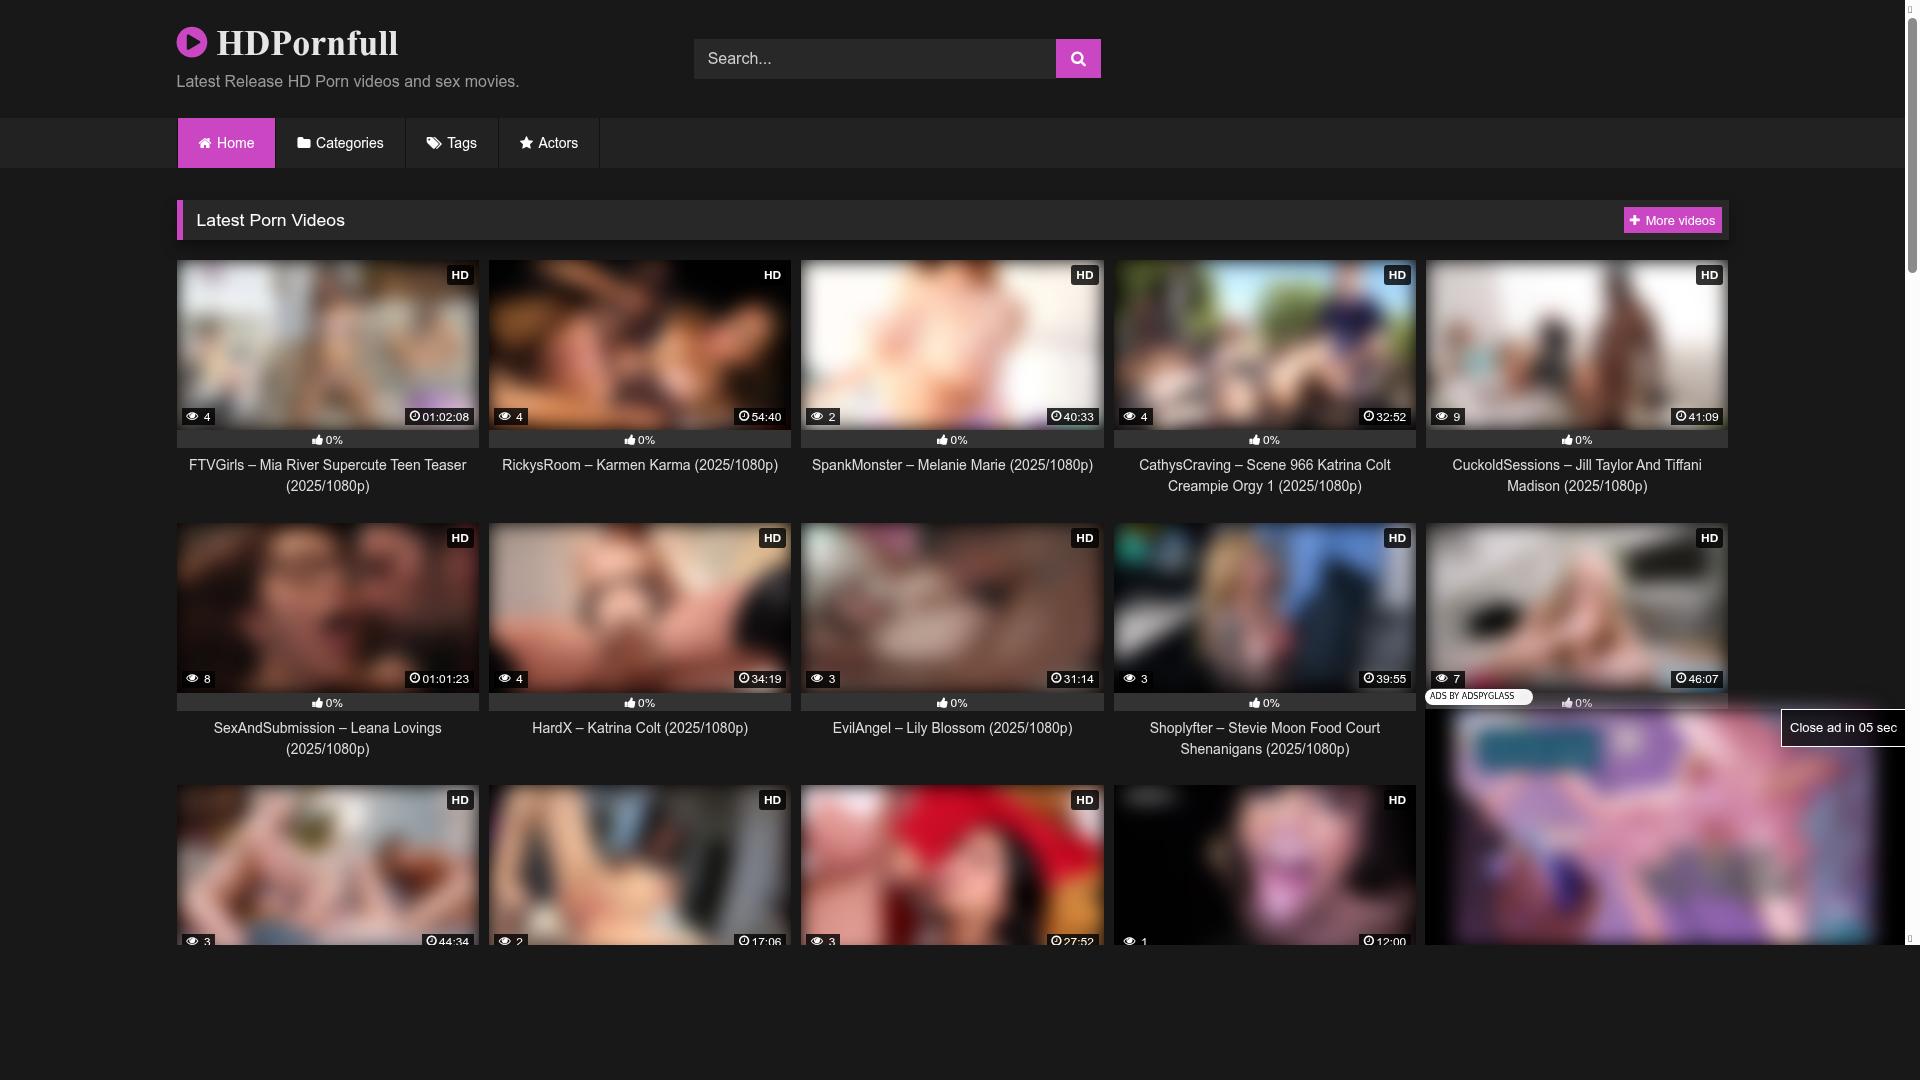1920x1080 pixels.
Task: Click the thumbs-up icon under the SpankMonster video
Action: (x=941, y=440)
